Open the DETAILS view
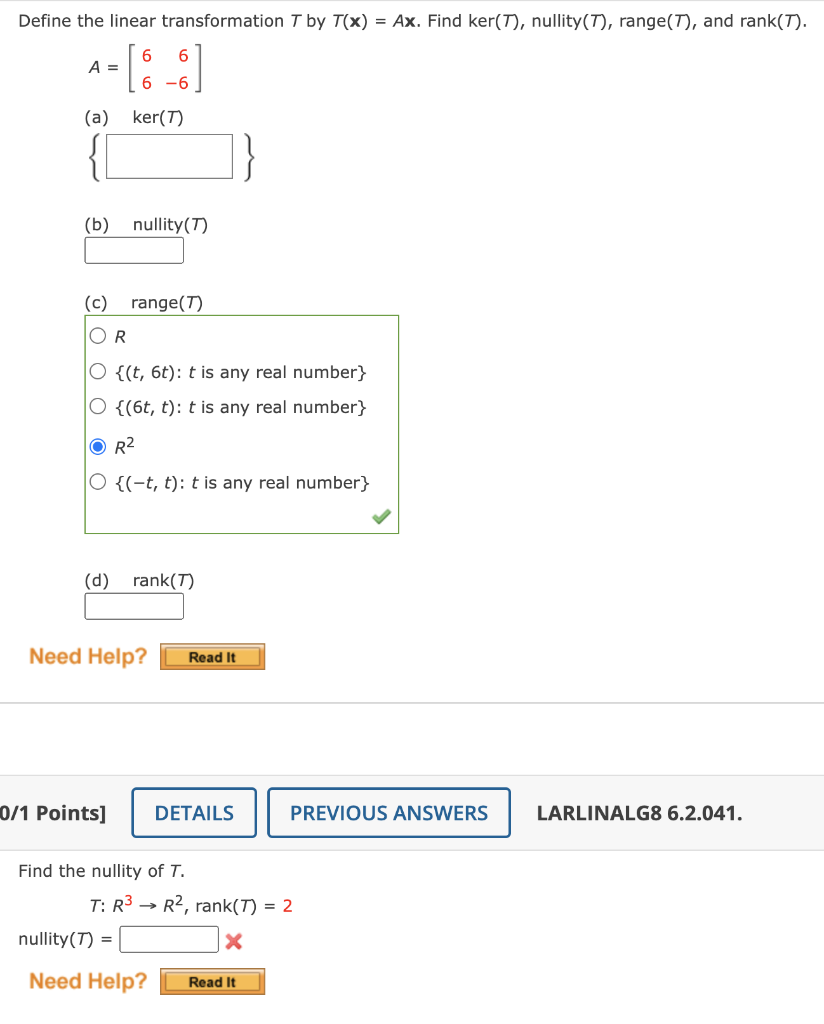The image size is (824, 1024). (193, 812)
